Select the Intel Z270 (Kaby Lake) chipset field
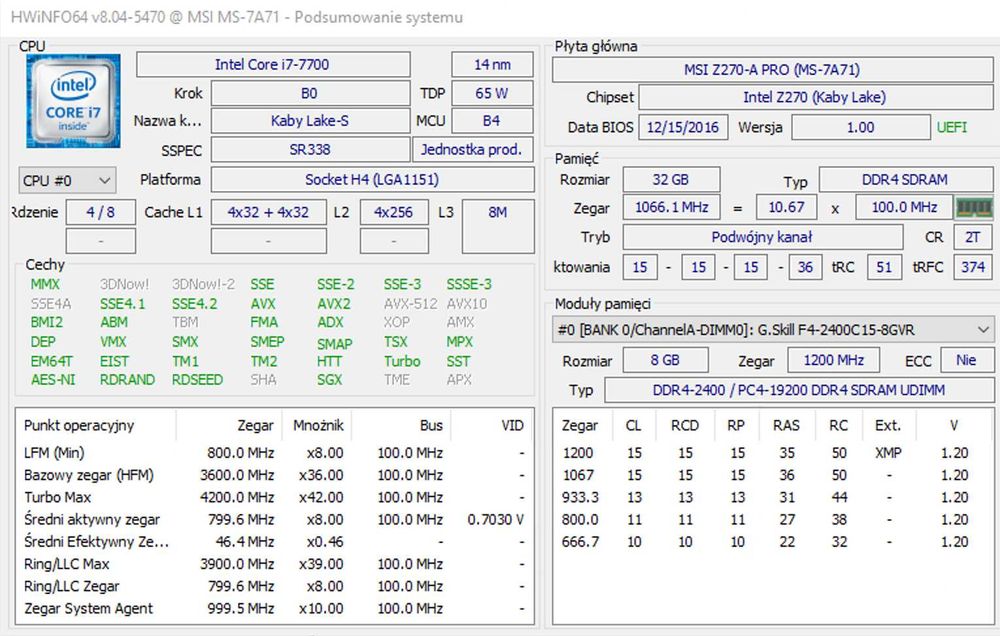 [x=816, y=97]
